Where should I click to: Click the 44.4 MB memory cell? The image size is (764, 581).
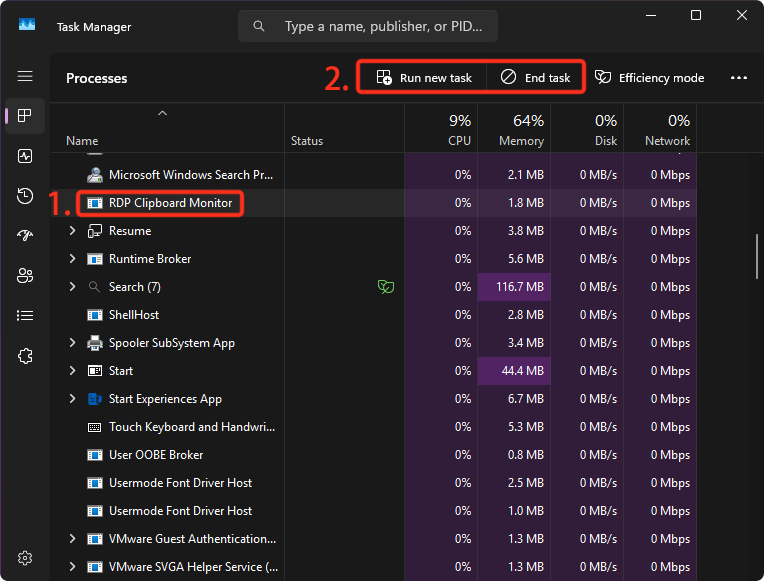pos(514,371)
